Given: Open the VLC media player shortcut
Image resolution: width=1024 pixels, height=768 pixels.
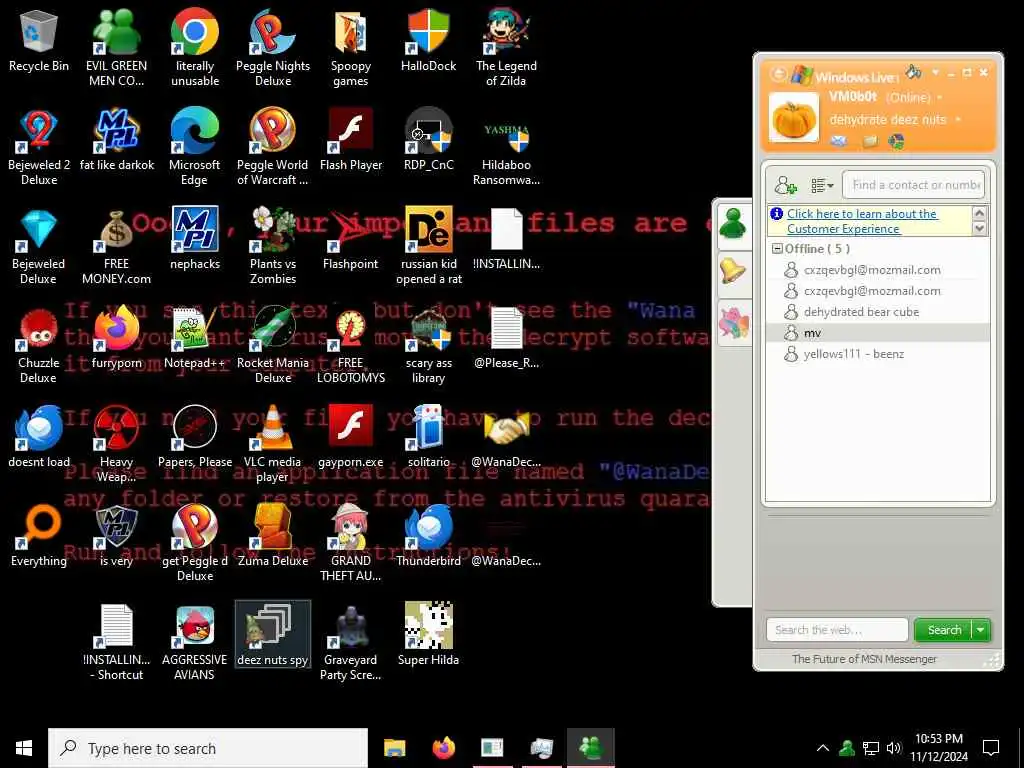Looking at the screenshot, I should point(273,444).
